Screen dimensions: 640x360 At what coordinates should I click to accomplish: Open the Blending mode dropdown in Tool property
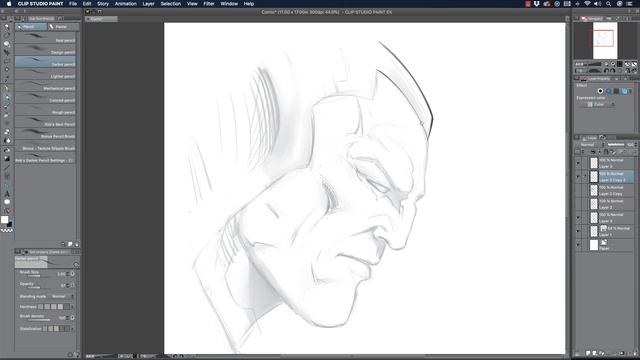click(62, 296)
